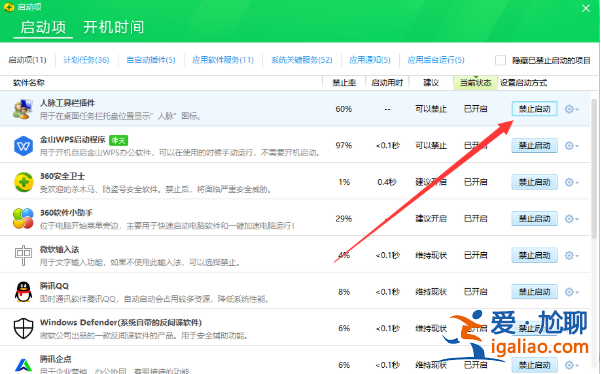Click the 金山WPS blue shield icon
This screenshot has height=374, width=601.
tap(23, 146)
